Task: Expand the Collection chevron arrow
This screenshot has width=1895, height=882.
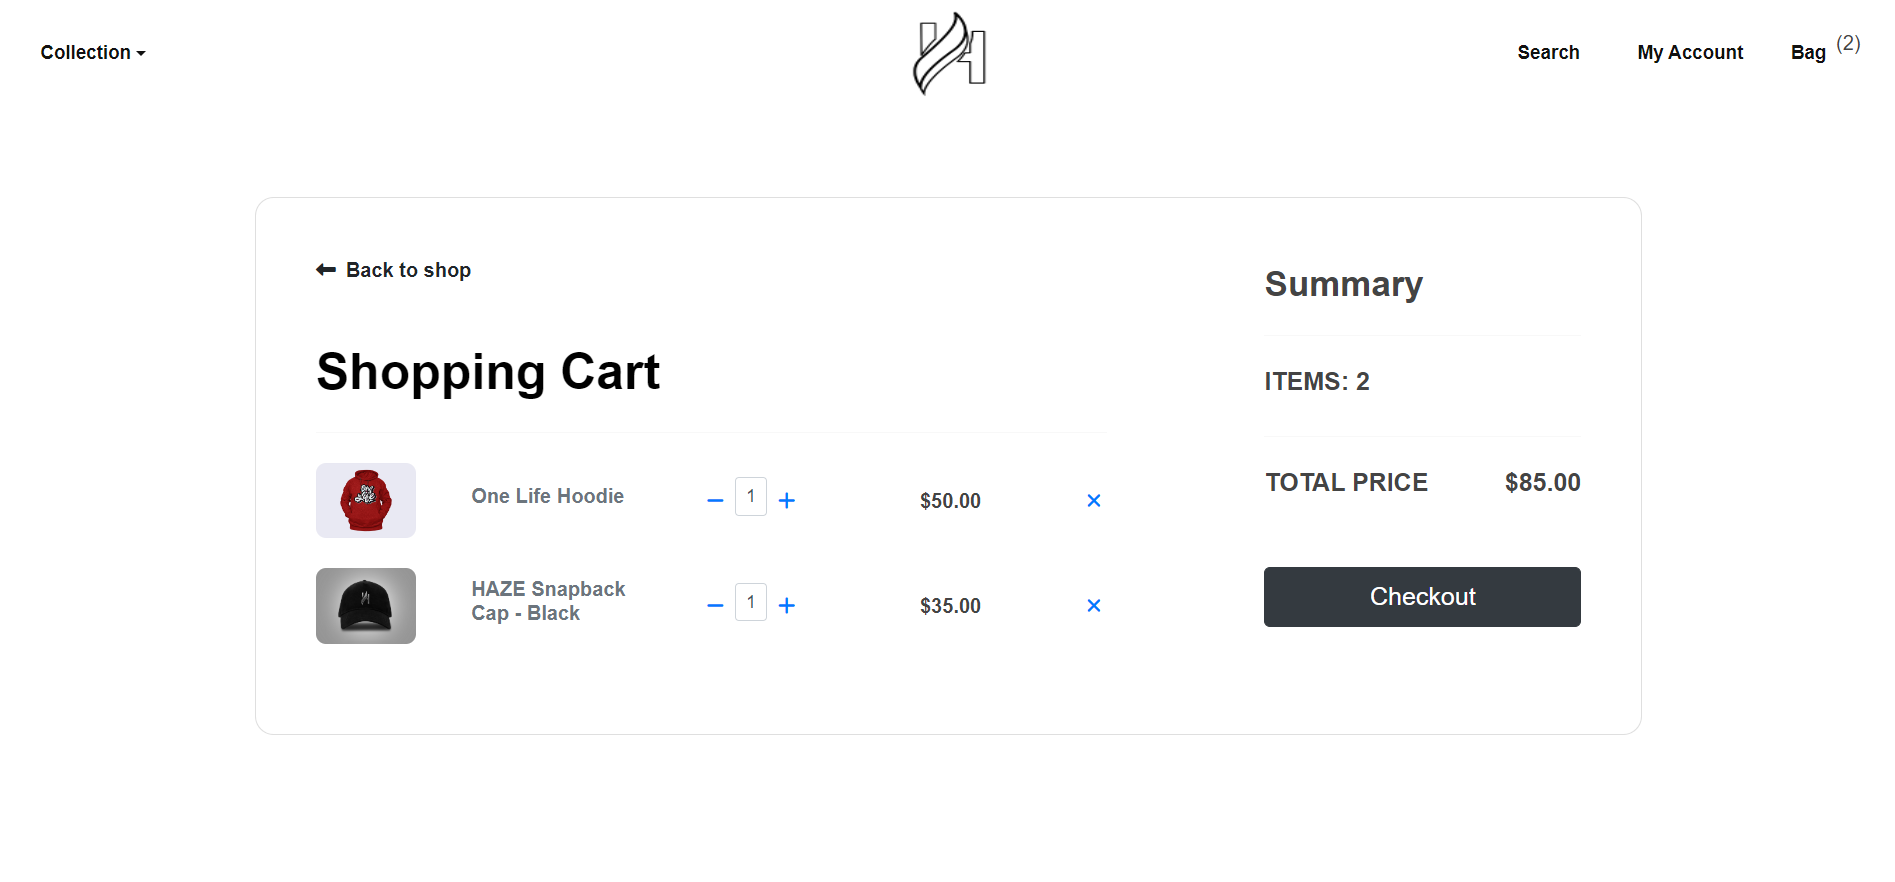Action: pos(141,54)
